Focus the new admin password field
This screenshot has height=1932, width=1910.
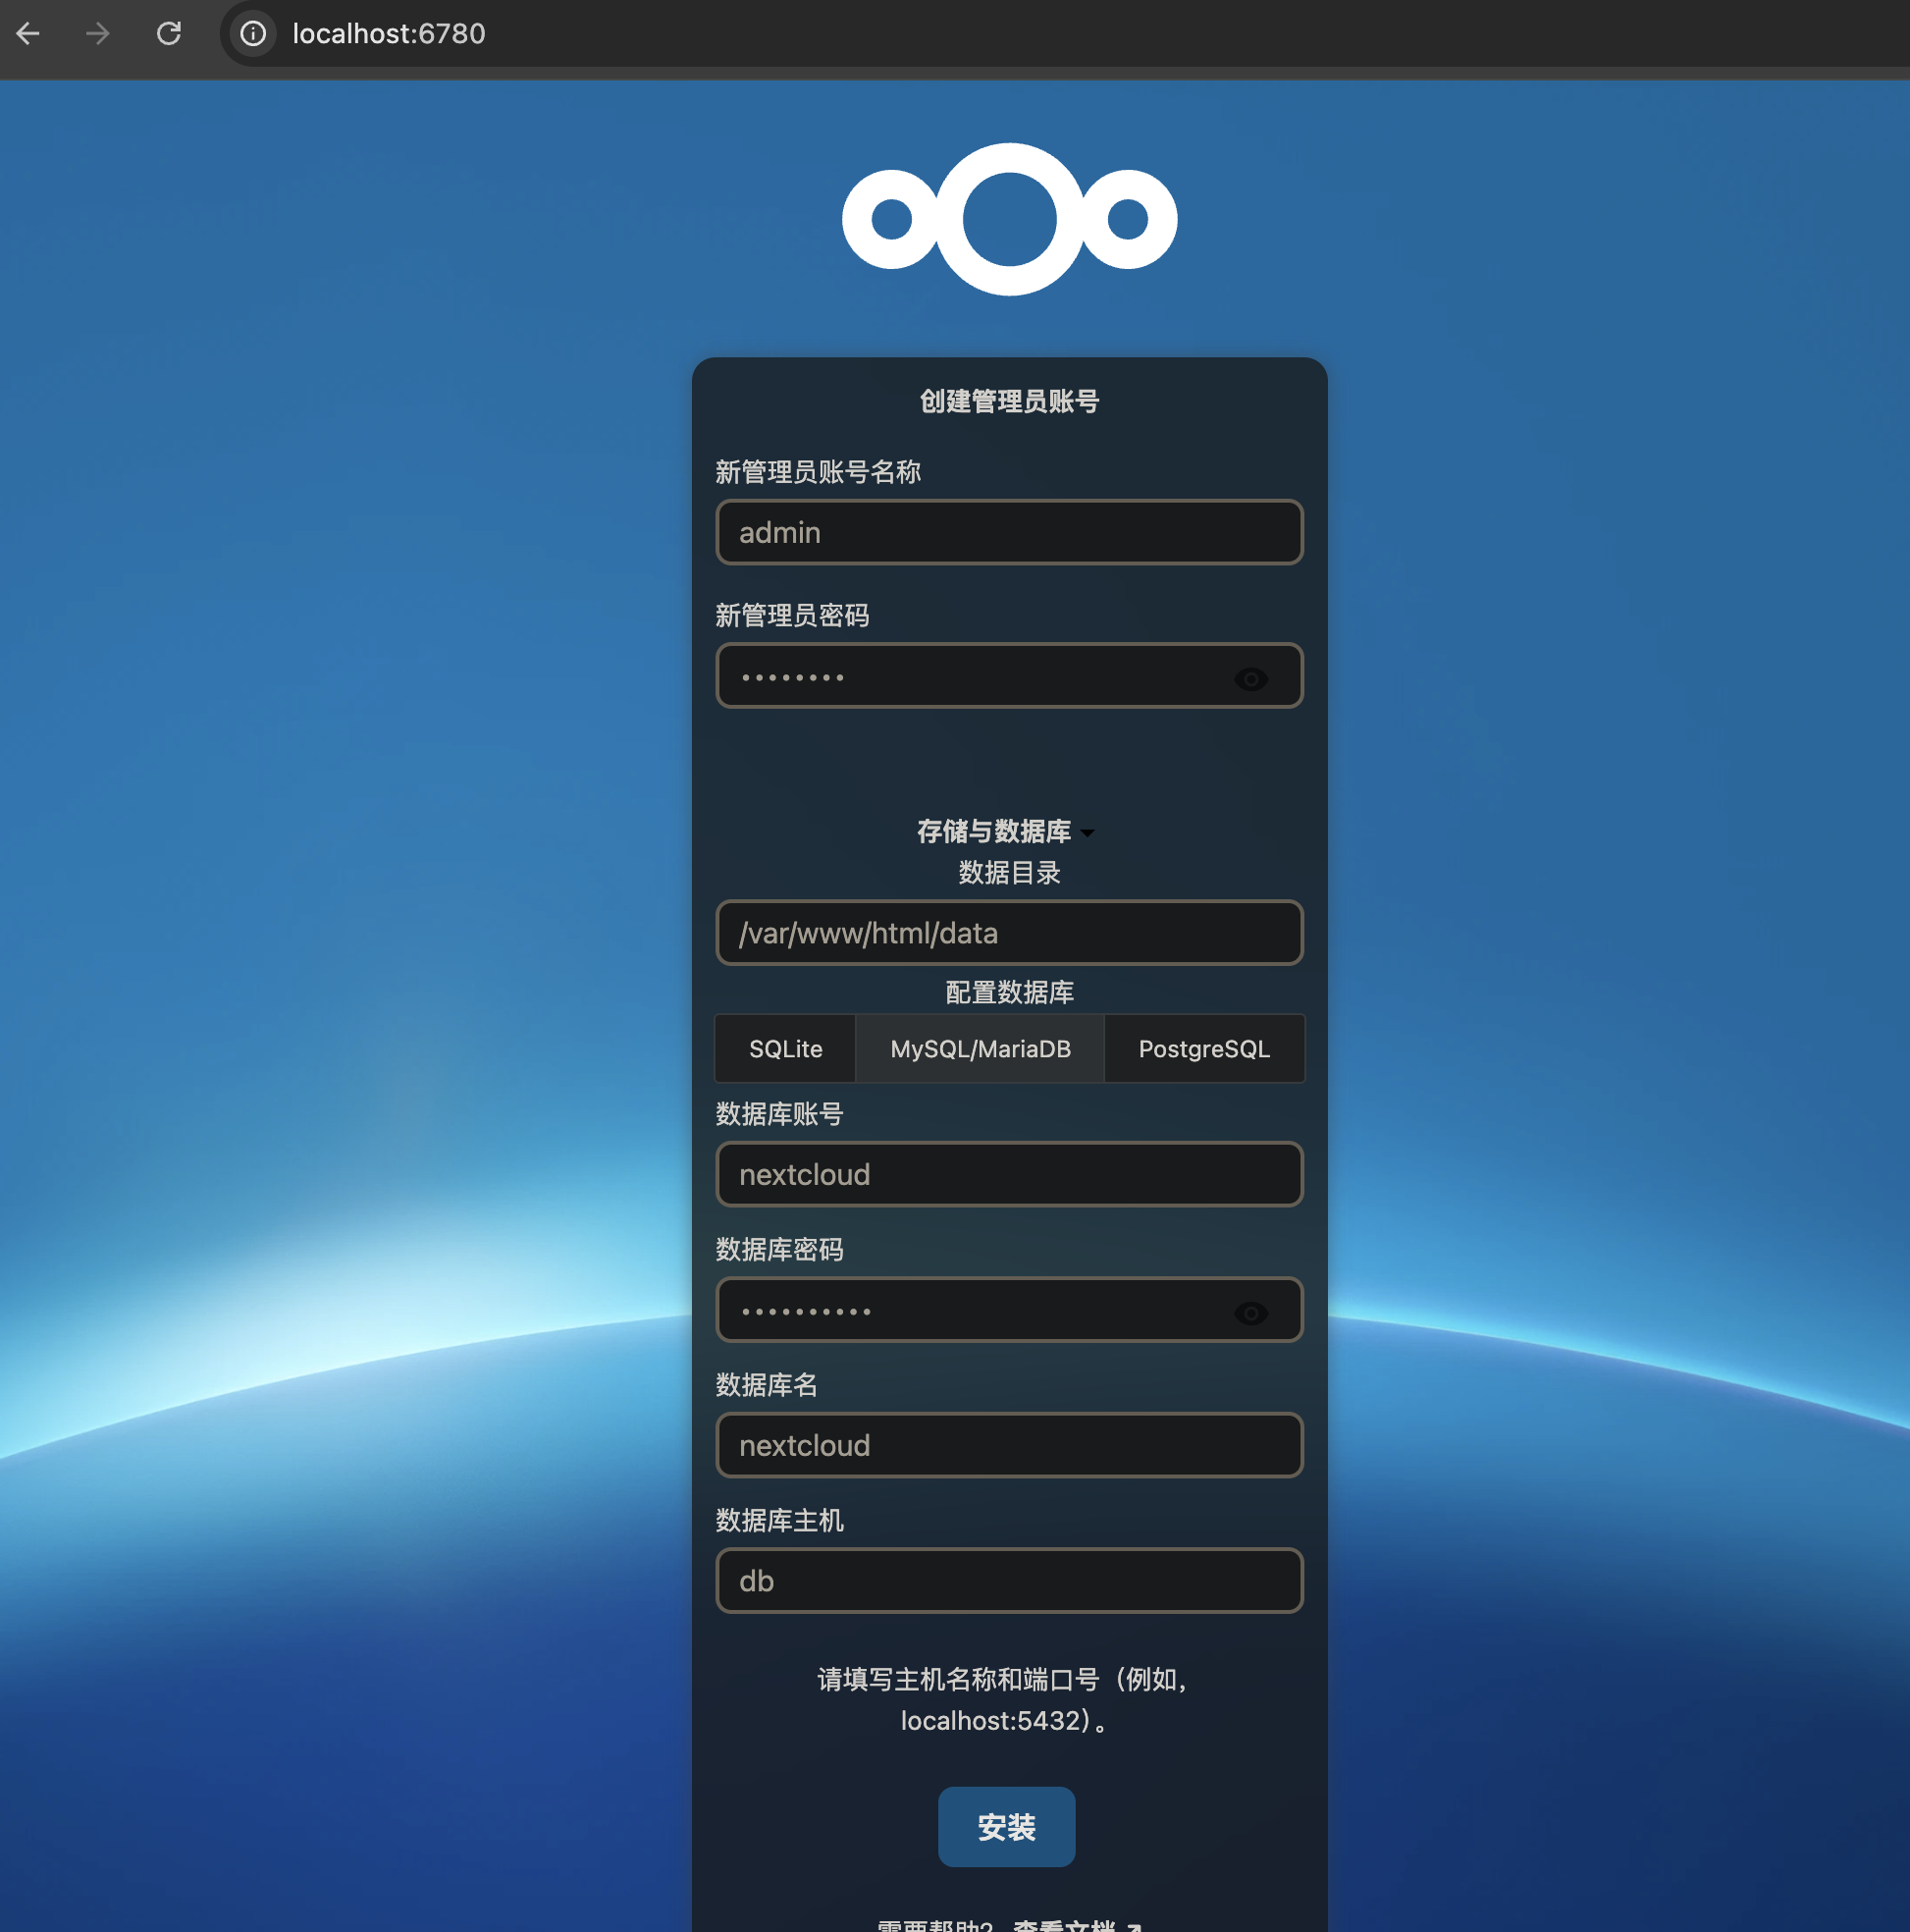coord(1009,675)
